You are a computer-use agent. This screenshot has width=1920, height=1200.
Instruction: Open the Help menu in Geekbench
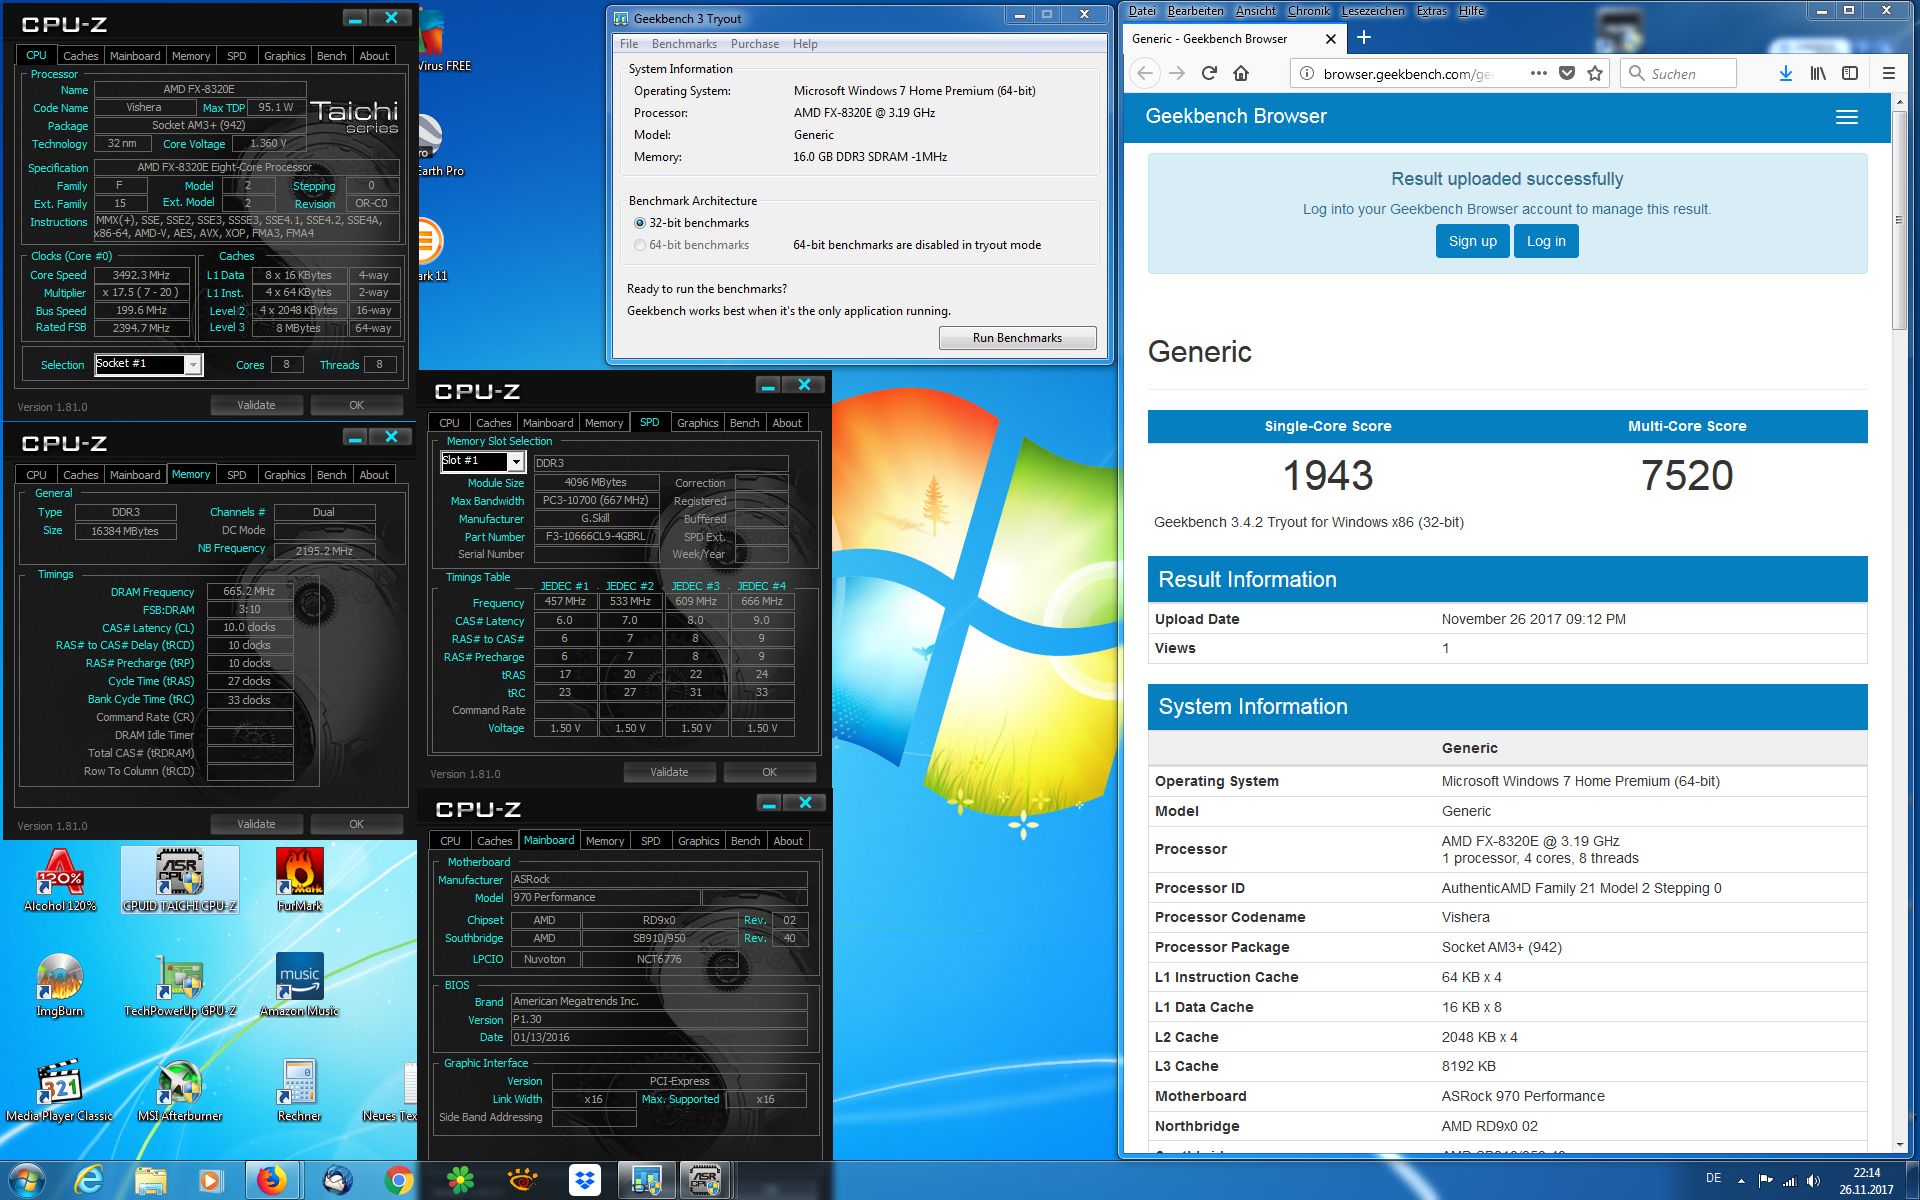click(805, 44)
